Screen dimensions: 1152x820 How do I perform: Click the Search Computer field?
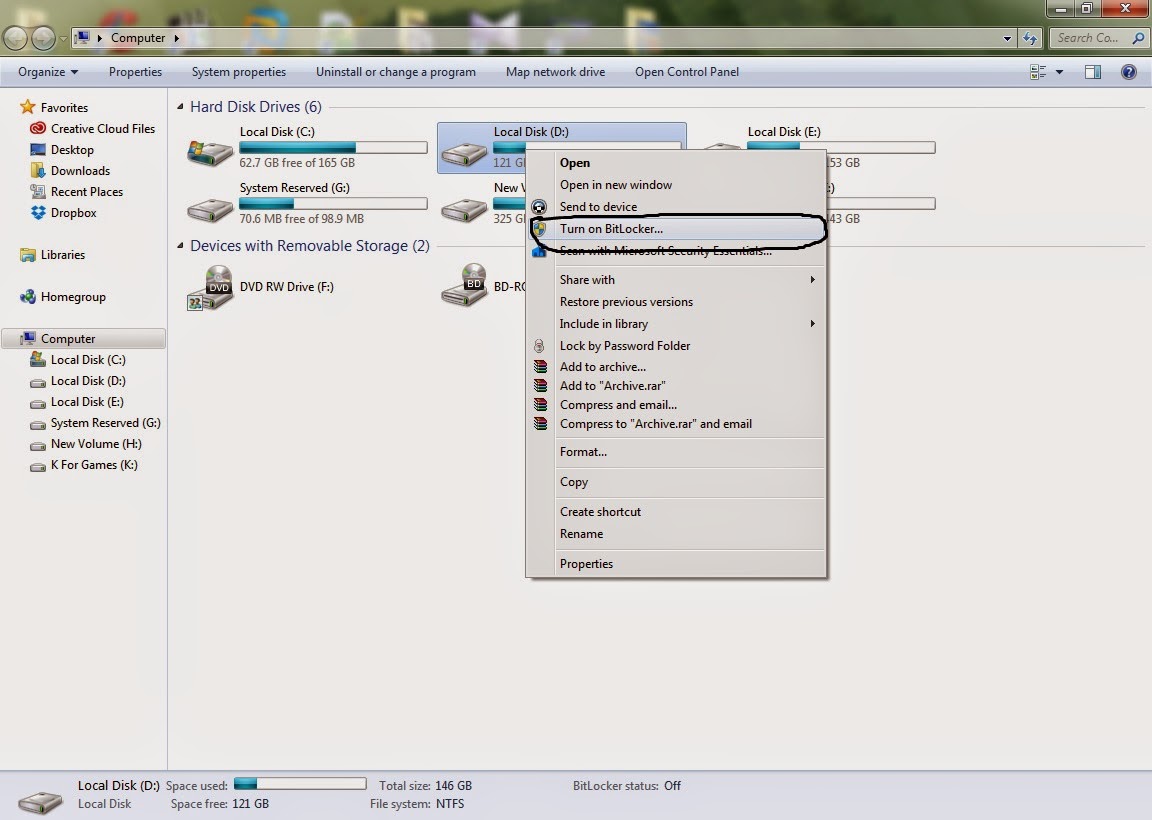click(1097, 38)
